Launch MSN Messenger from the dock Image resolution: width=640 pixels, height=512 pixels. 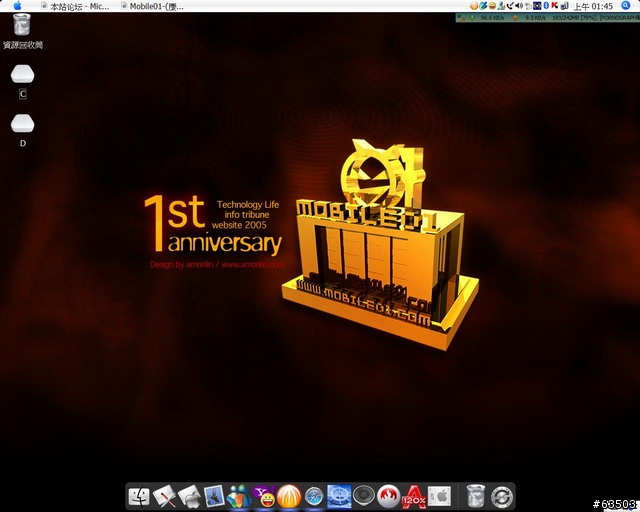point(238,495)
